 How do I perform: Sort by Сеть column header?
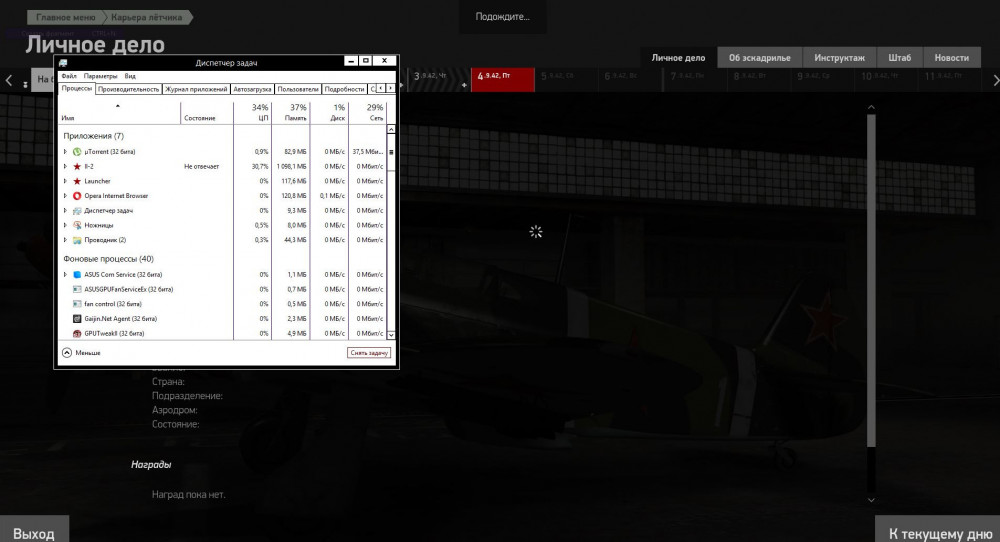[367, 112]
